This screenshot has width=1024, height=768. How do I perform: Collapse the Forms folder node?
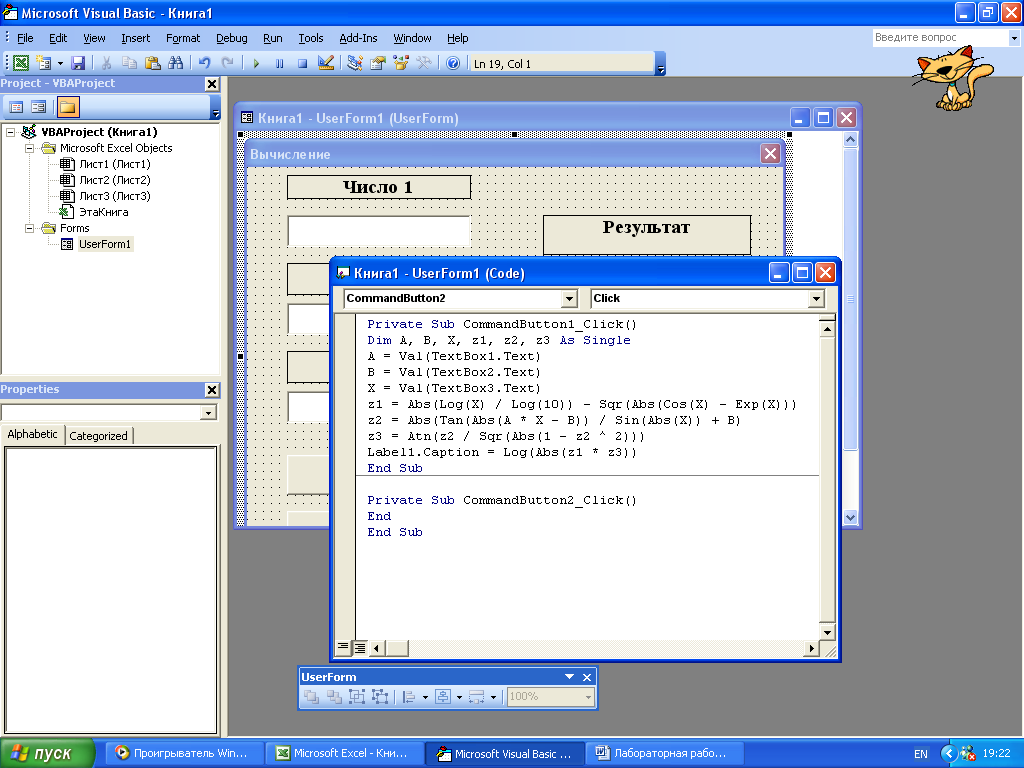[x=29, y=228]
